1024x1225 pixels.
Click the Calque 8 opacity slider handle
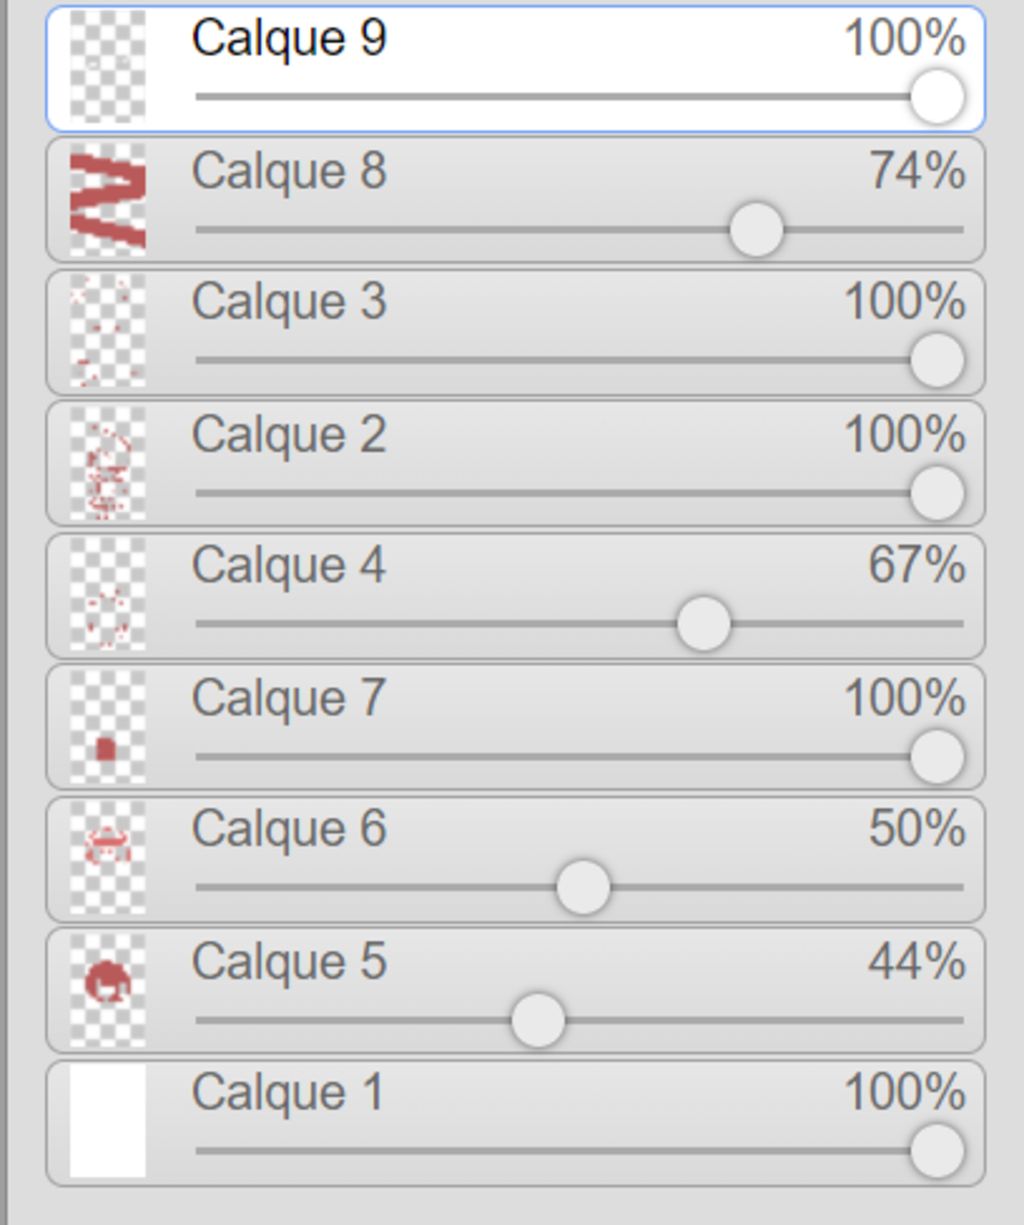756,230
